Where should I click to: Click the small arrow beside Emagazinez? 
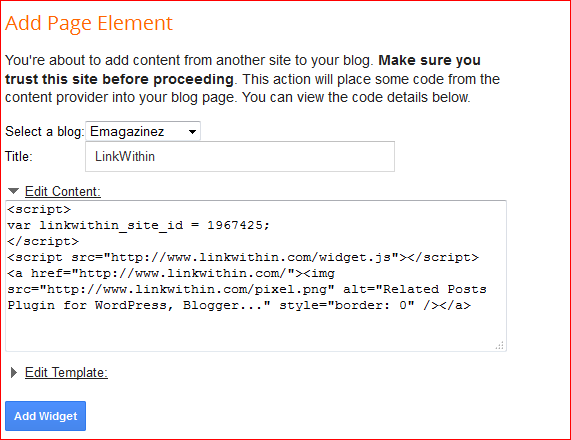192,132
